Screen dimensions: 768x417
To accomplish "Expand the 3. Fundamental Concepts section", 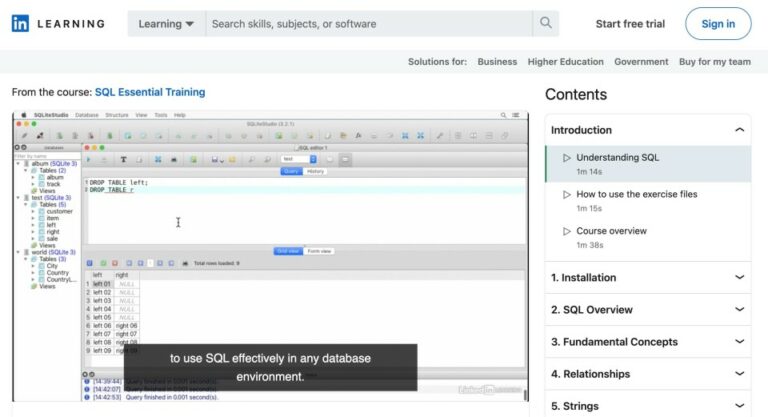I will 648,342.
